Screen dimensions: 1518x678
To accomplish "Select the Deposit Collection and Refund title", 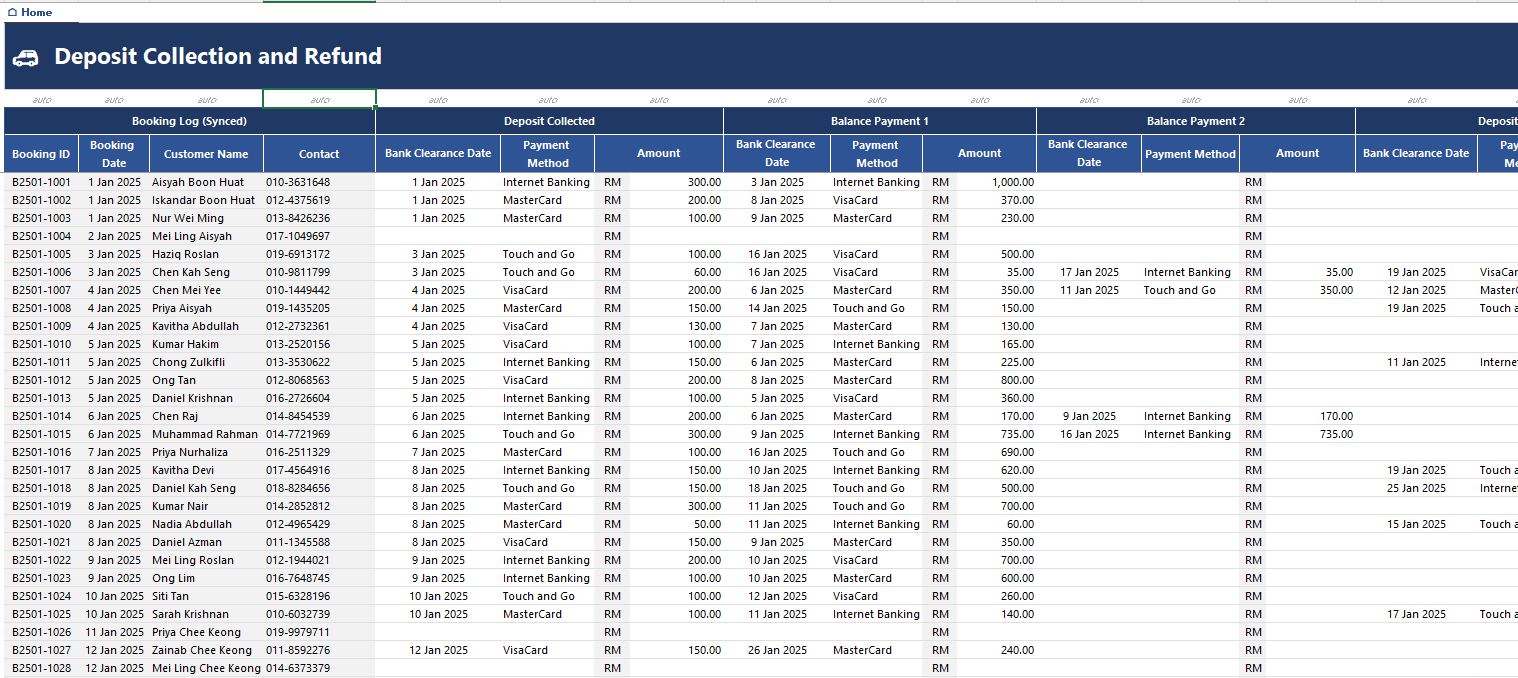I will click(x=218, y=56).
